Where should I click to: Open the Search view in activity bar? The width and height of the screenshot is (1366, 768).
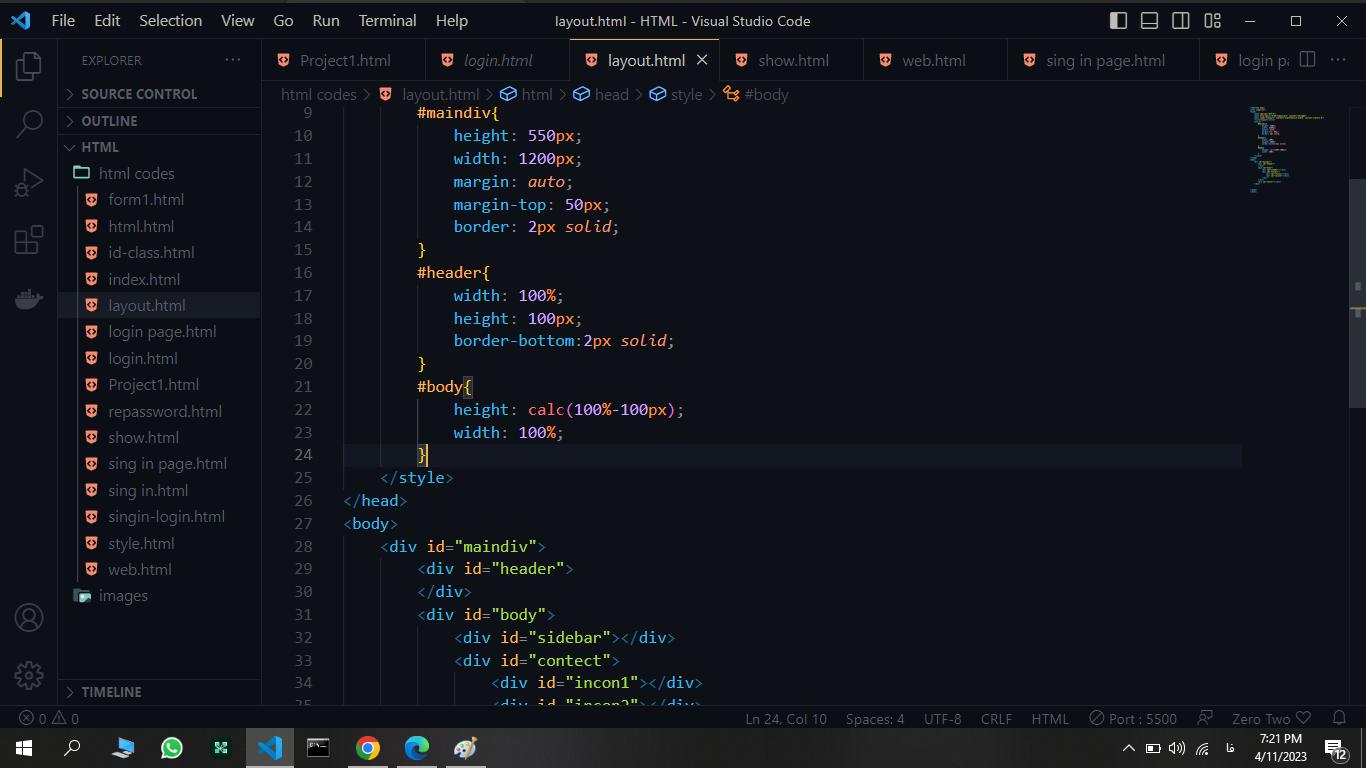coord(29,124)
